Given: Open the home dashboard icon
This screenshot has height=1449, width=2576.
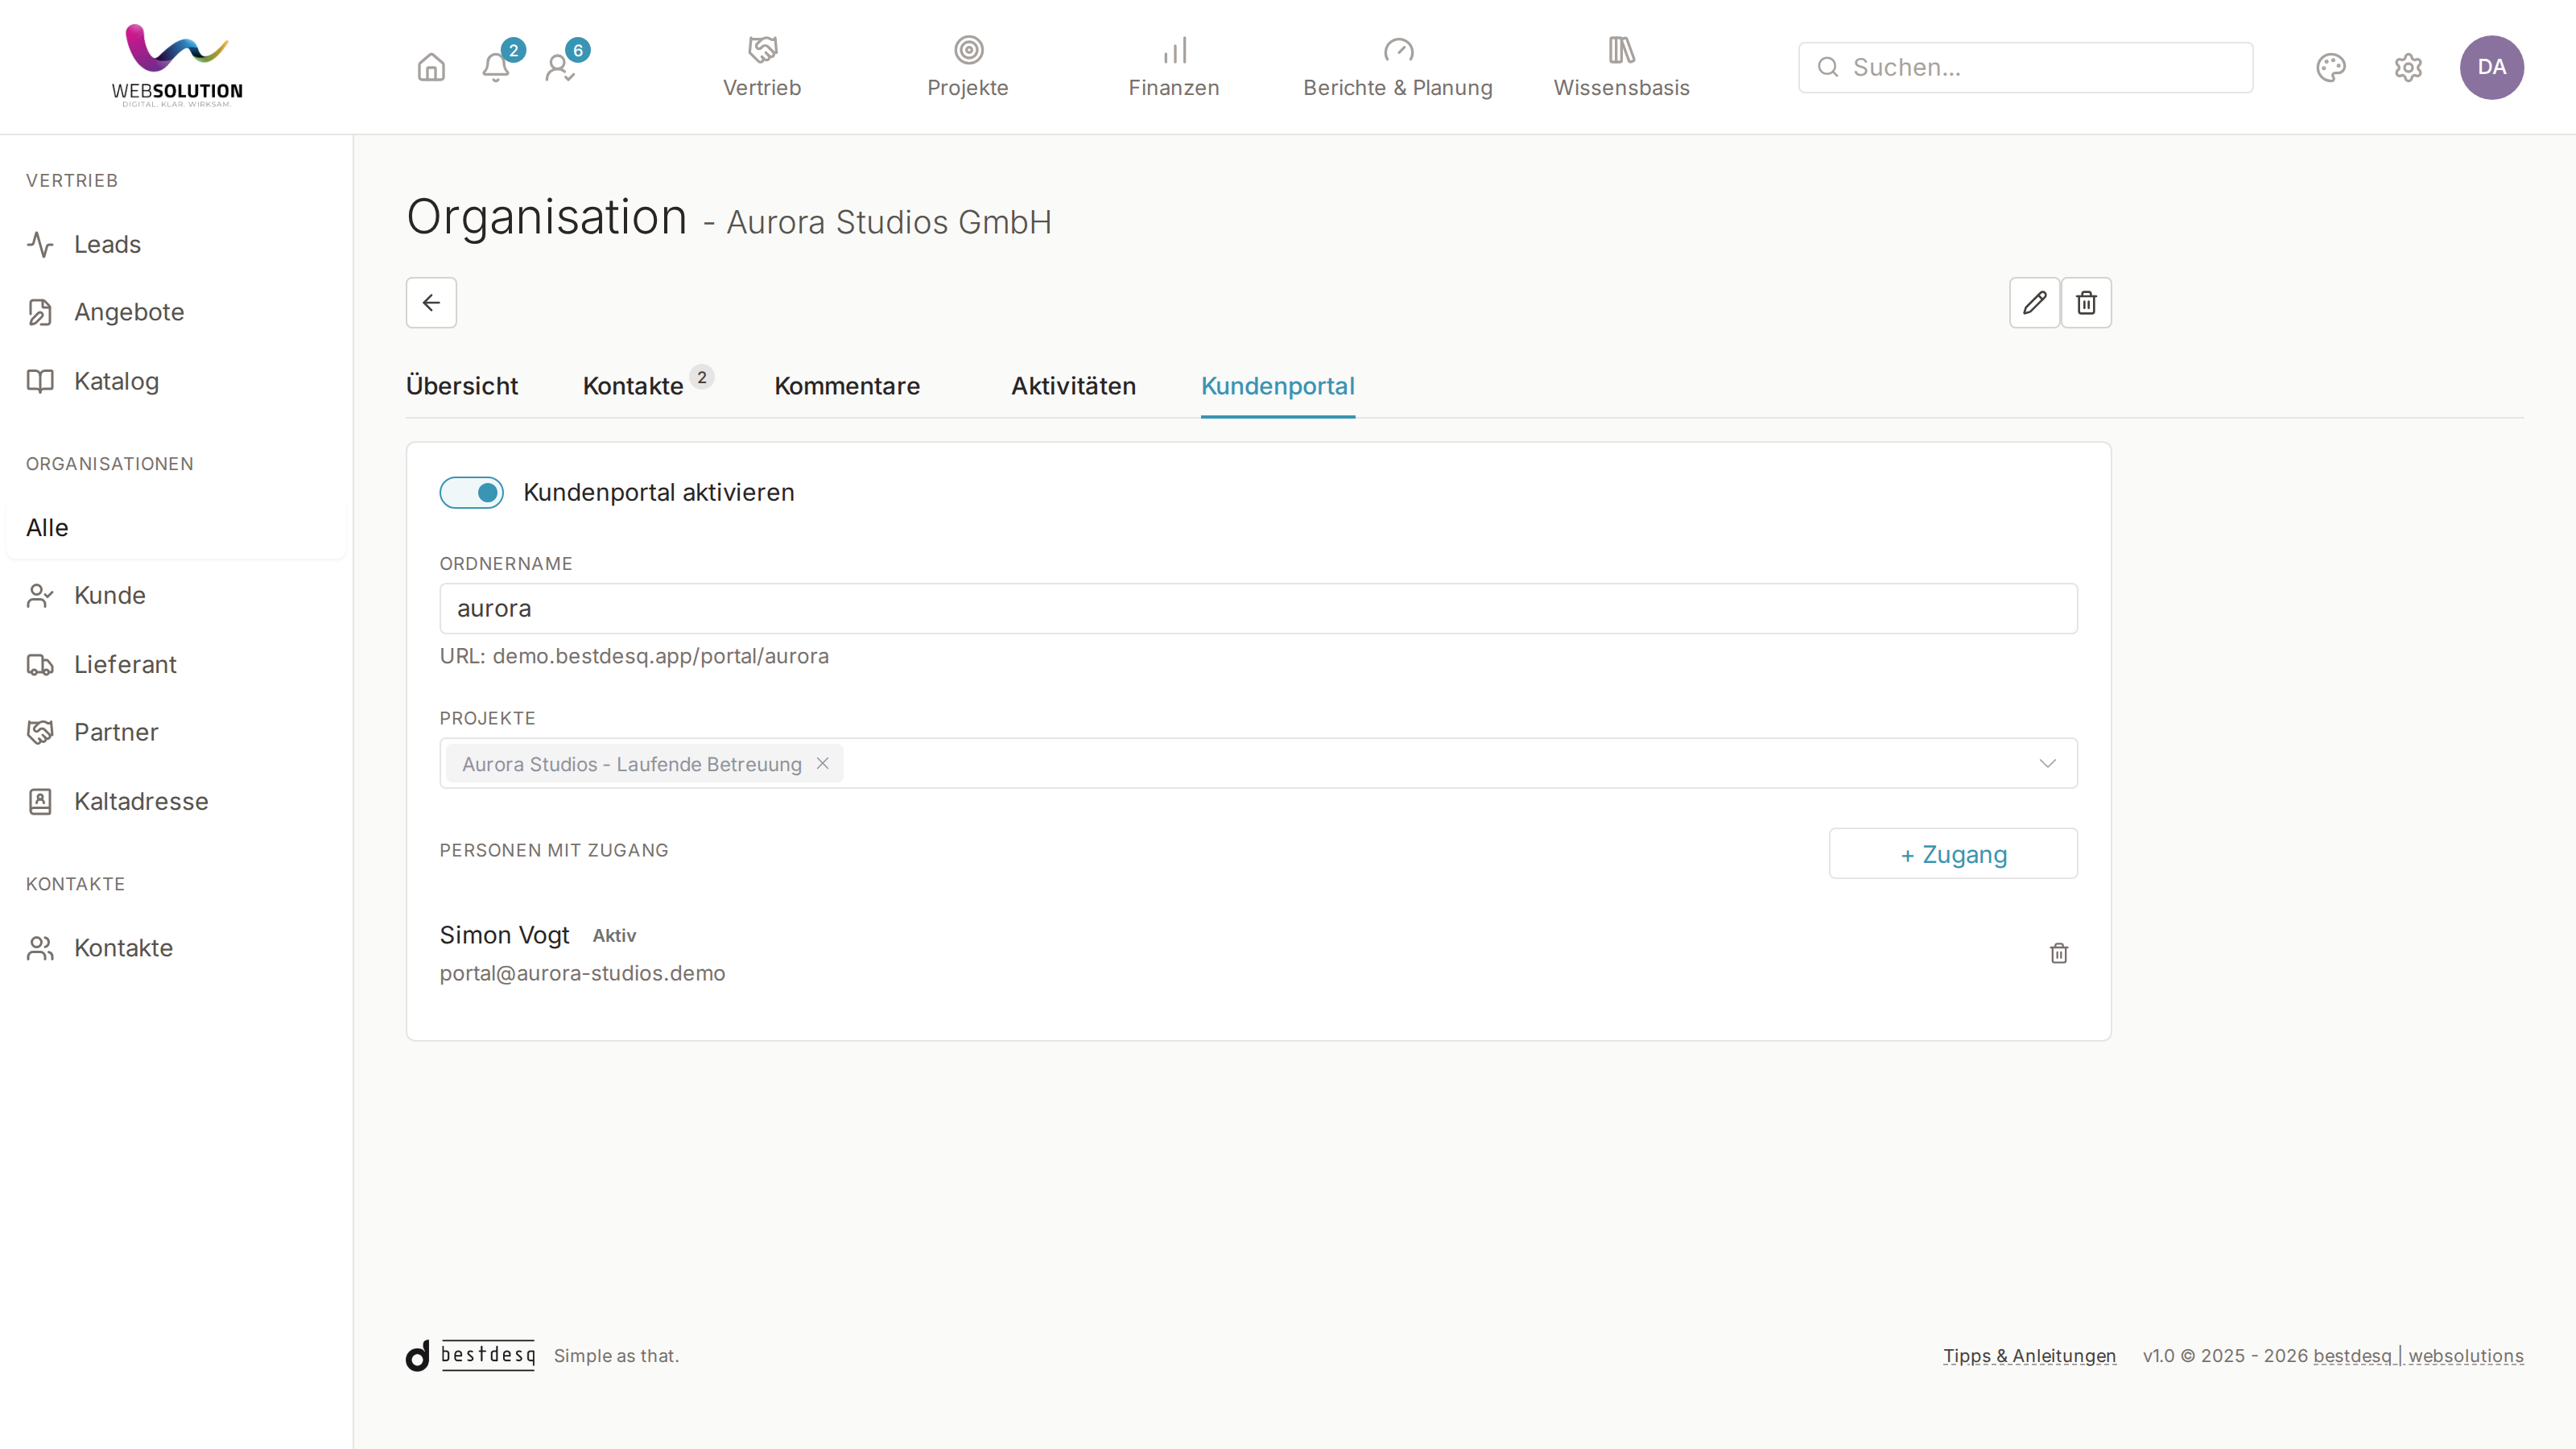Looking at the screenshot, I should coord(431,67).
